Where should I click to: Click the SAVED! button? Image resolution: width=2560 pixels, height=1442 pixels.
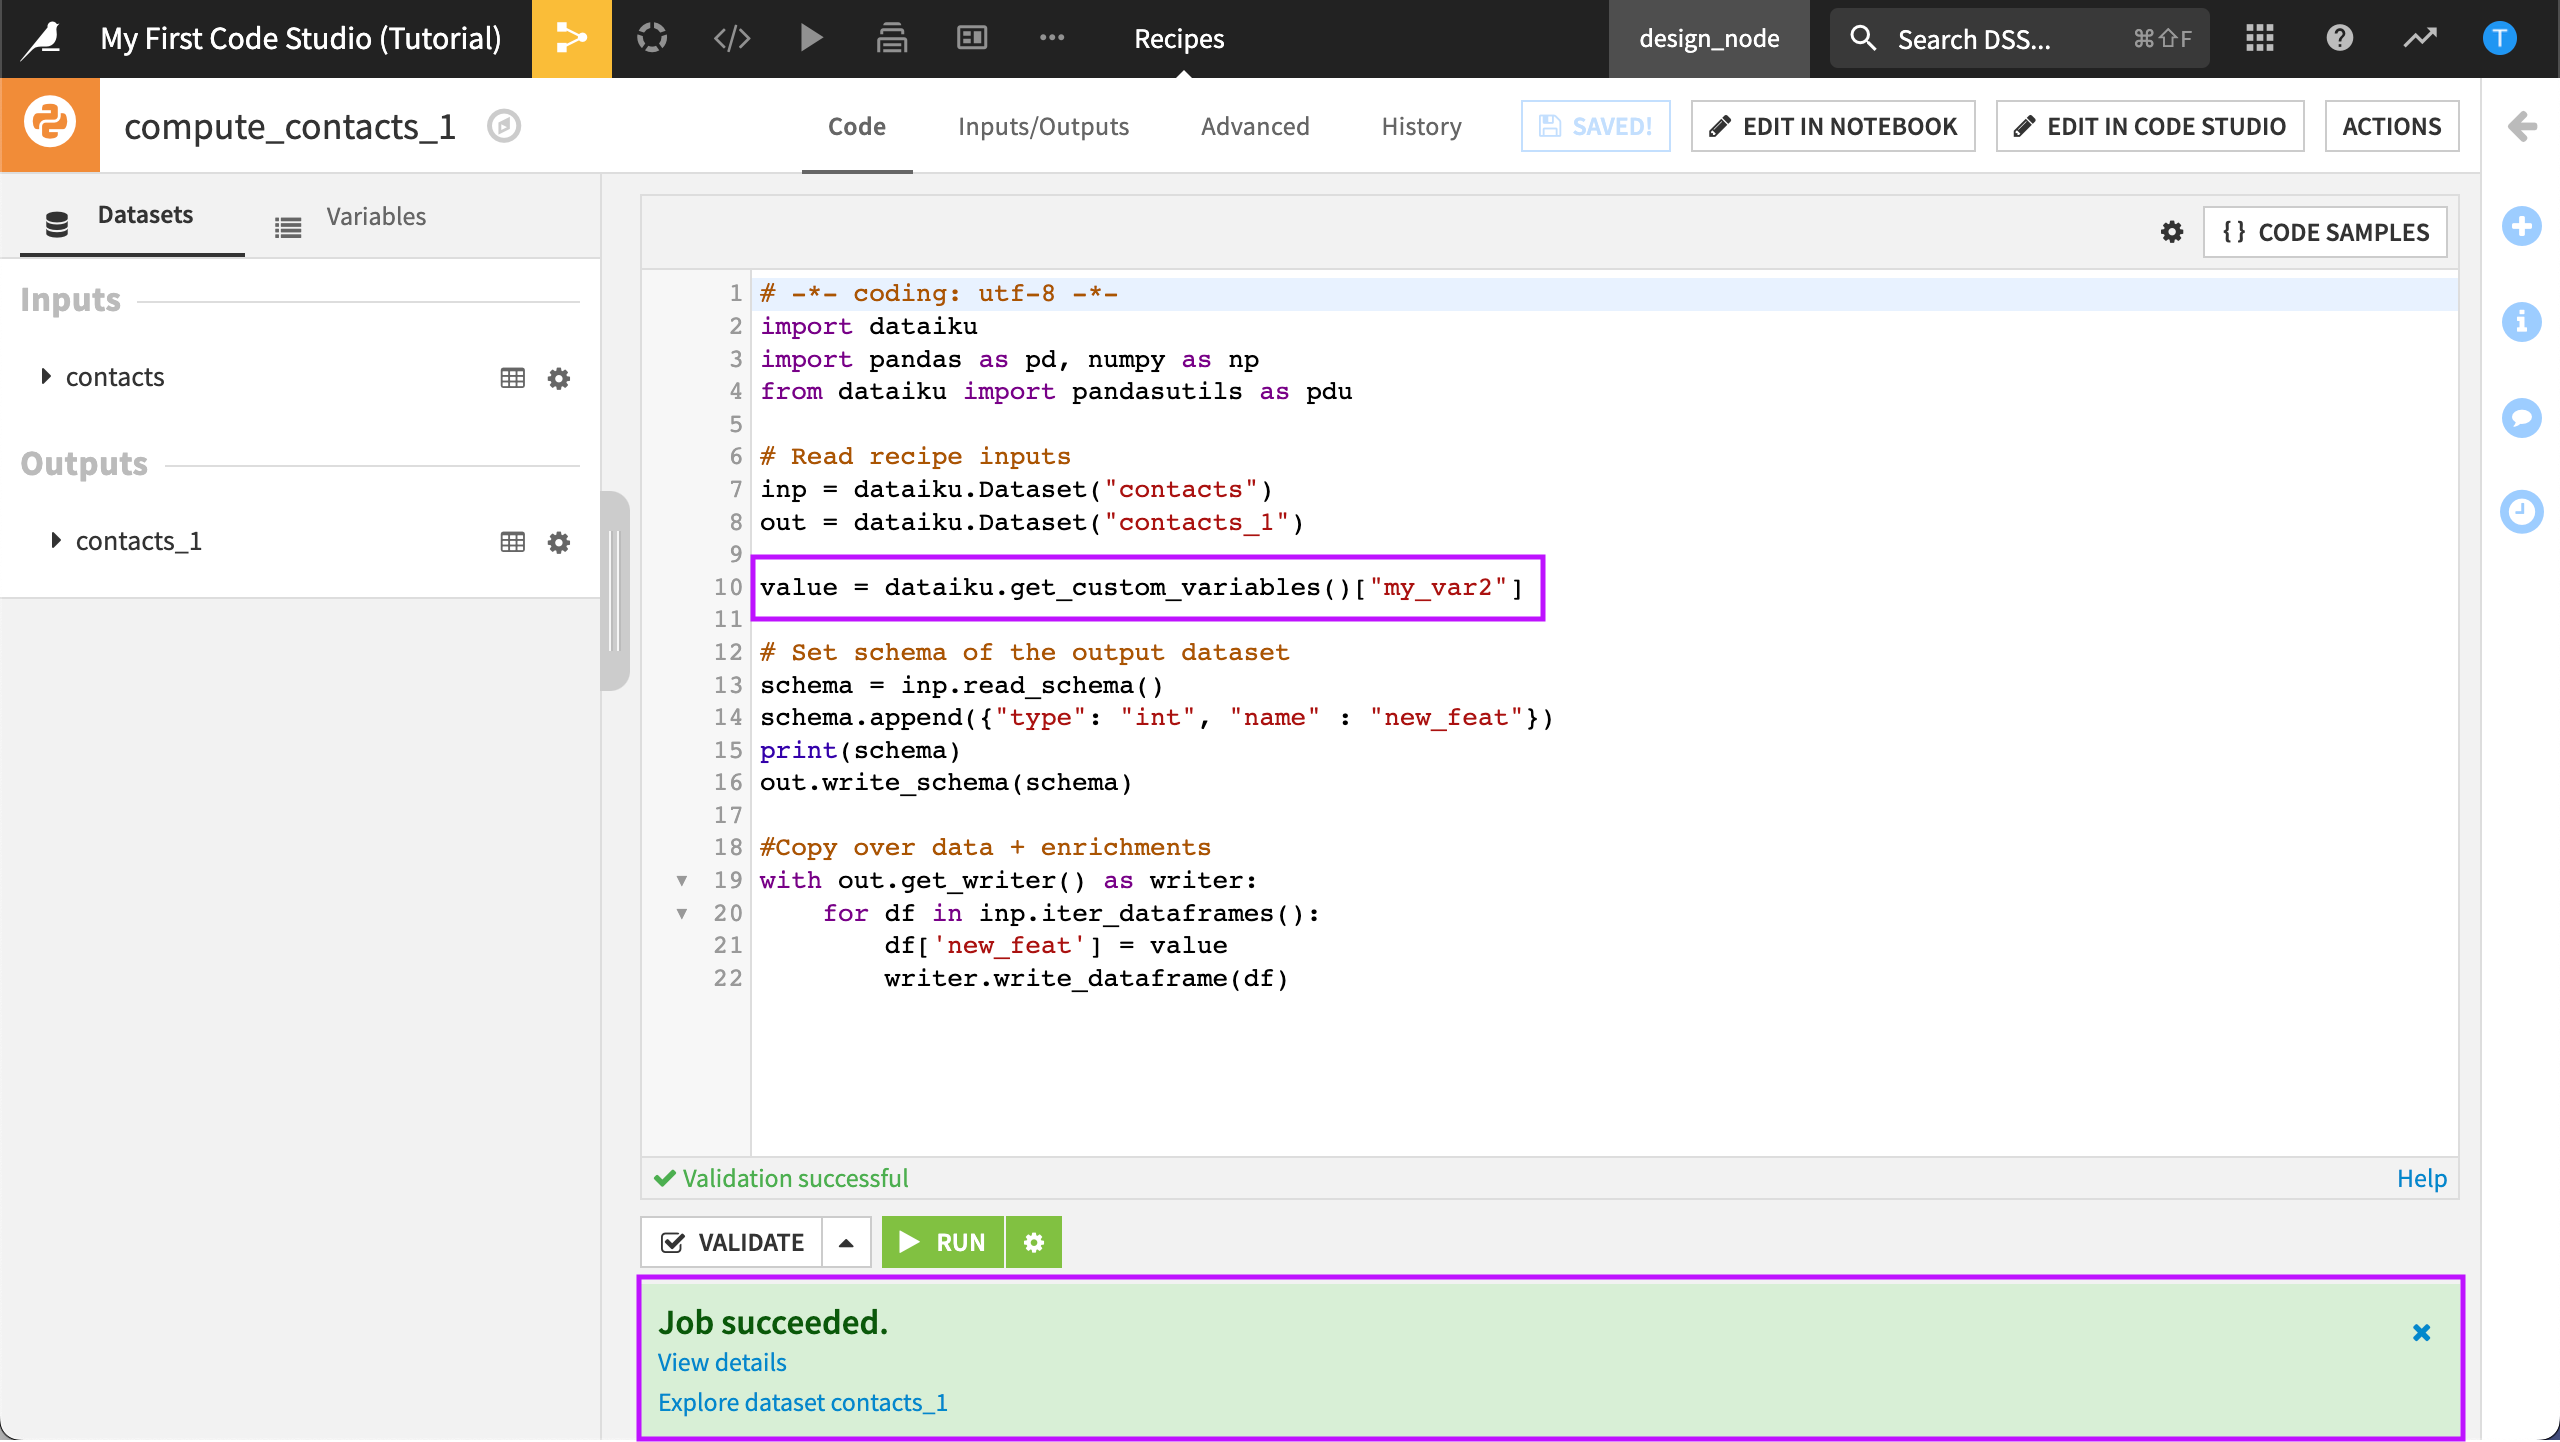(1596, 126)
